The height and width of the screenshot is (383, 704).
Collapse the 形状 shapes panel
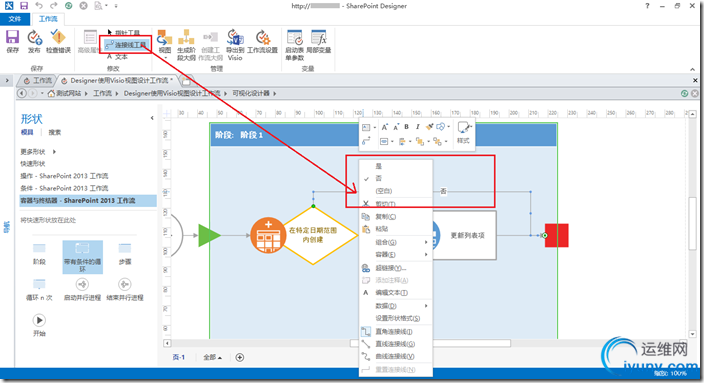click(x=152, y=118)
